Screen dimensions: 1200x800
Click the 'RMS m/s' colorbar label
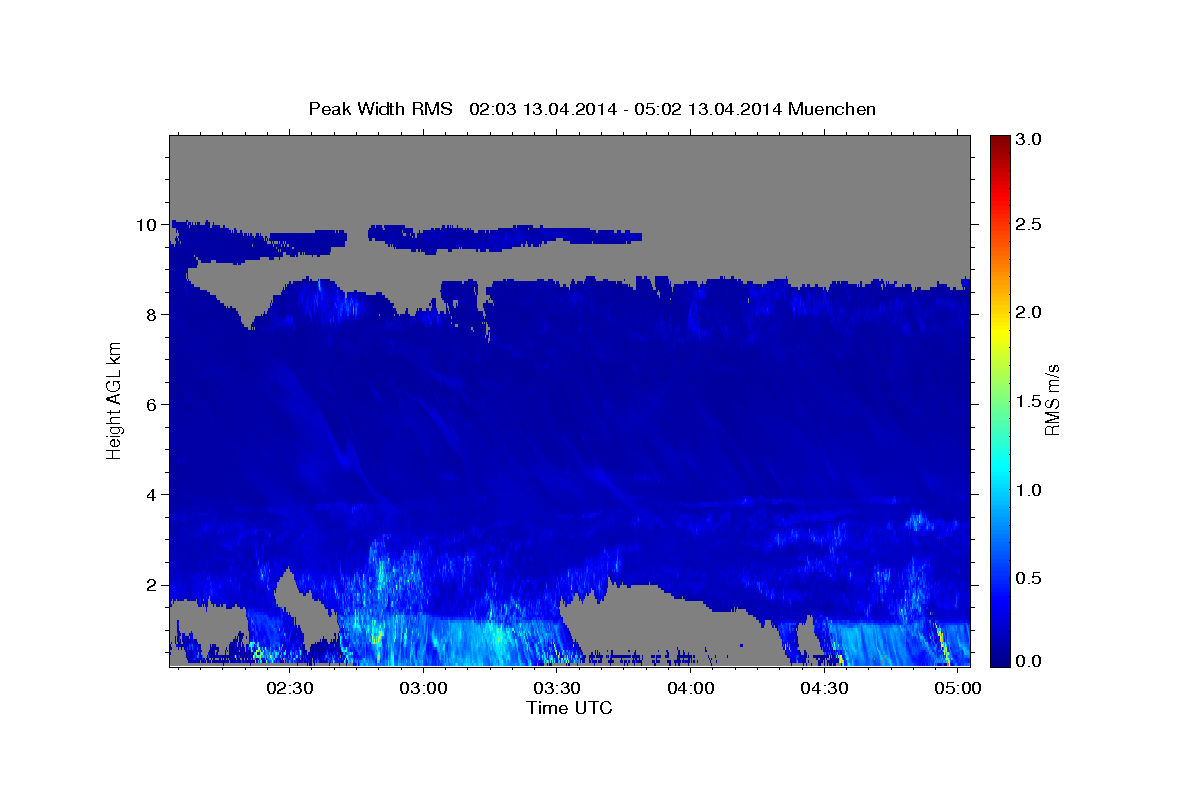pyautogui.click(x=1052, y=400)
